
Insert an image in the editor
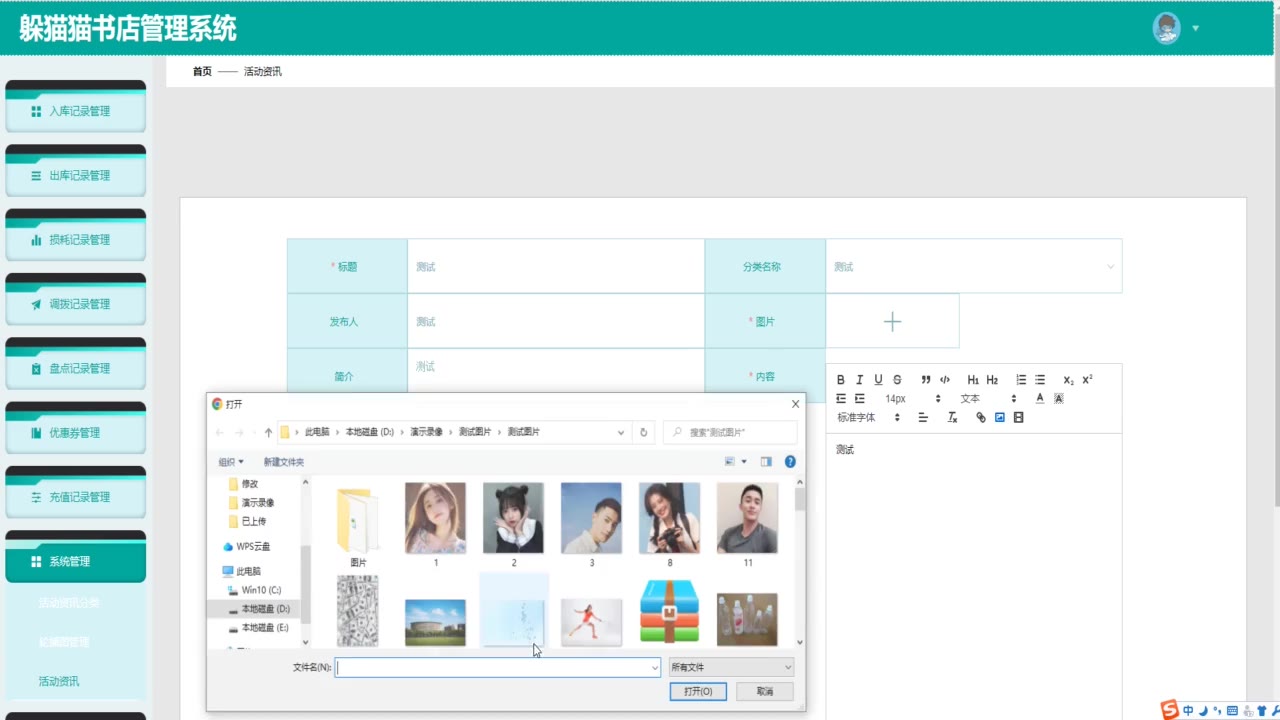click(999, 417)
